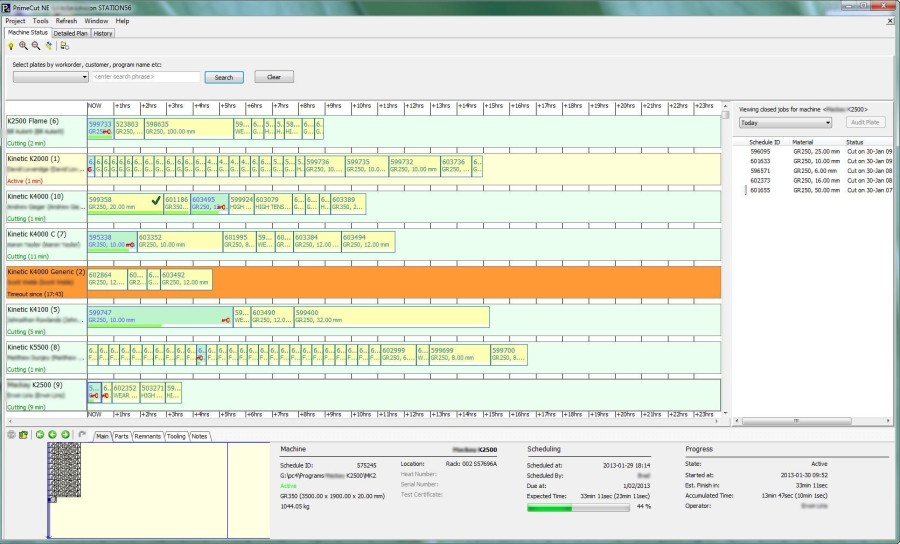
Task: Click the PrimeCut application icon in the title bar
Action: (6, 8)
